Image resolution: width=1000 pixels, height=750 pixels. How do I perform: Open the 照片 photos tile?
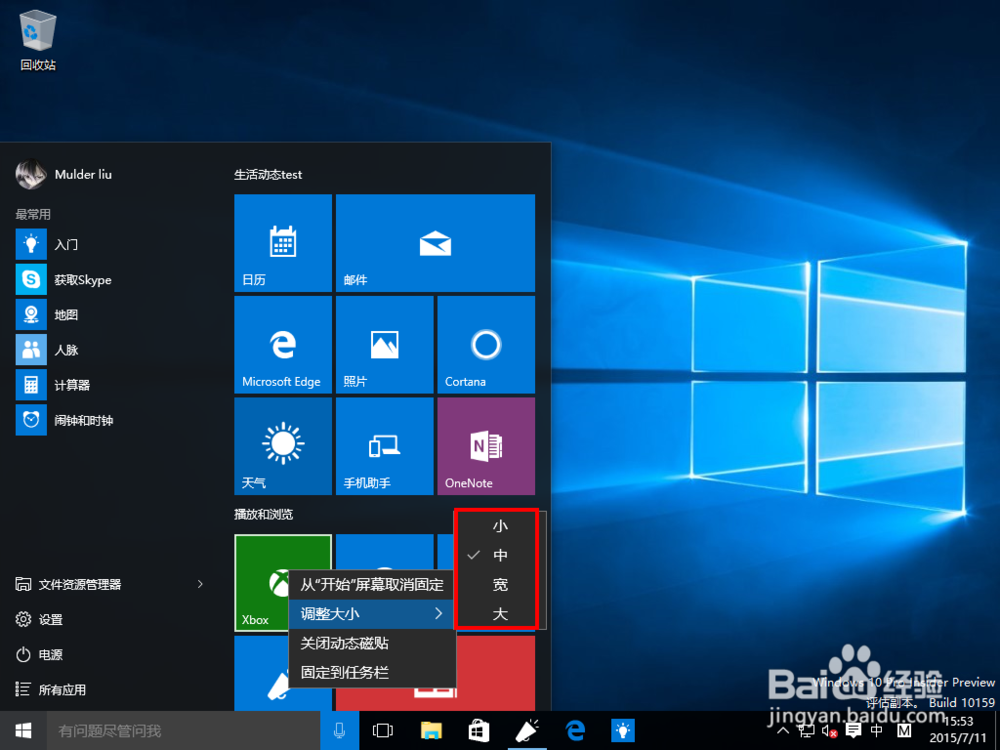[385, 344]
